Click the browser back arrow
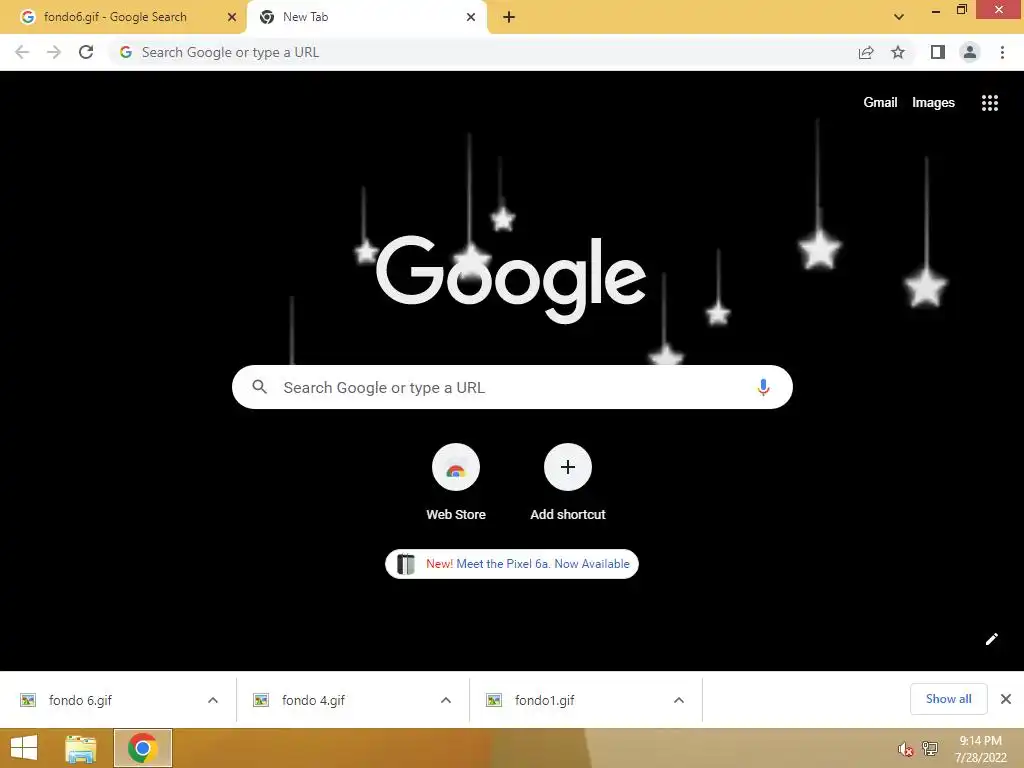1024x768 pixels. click(x=22, y=52)
